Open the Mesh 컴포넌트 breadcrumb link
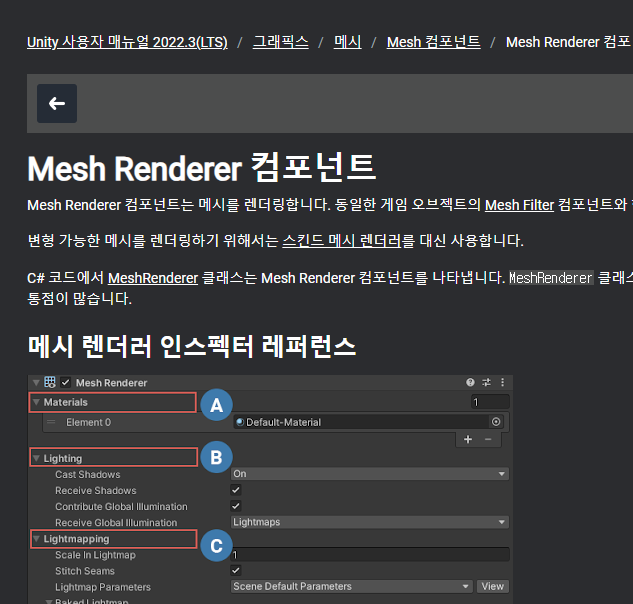The height and width of the screenshot is (604, 633). tap(434, 42)
